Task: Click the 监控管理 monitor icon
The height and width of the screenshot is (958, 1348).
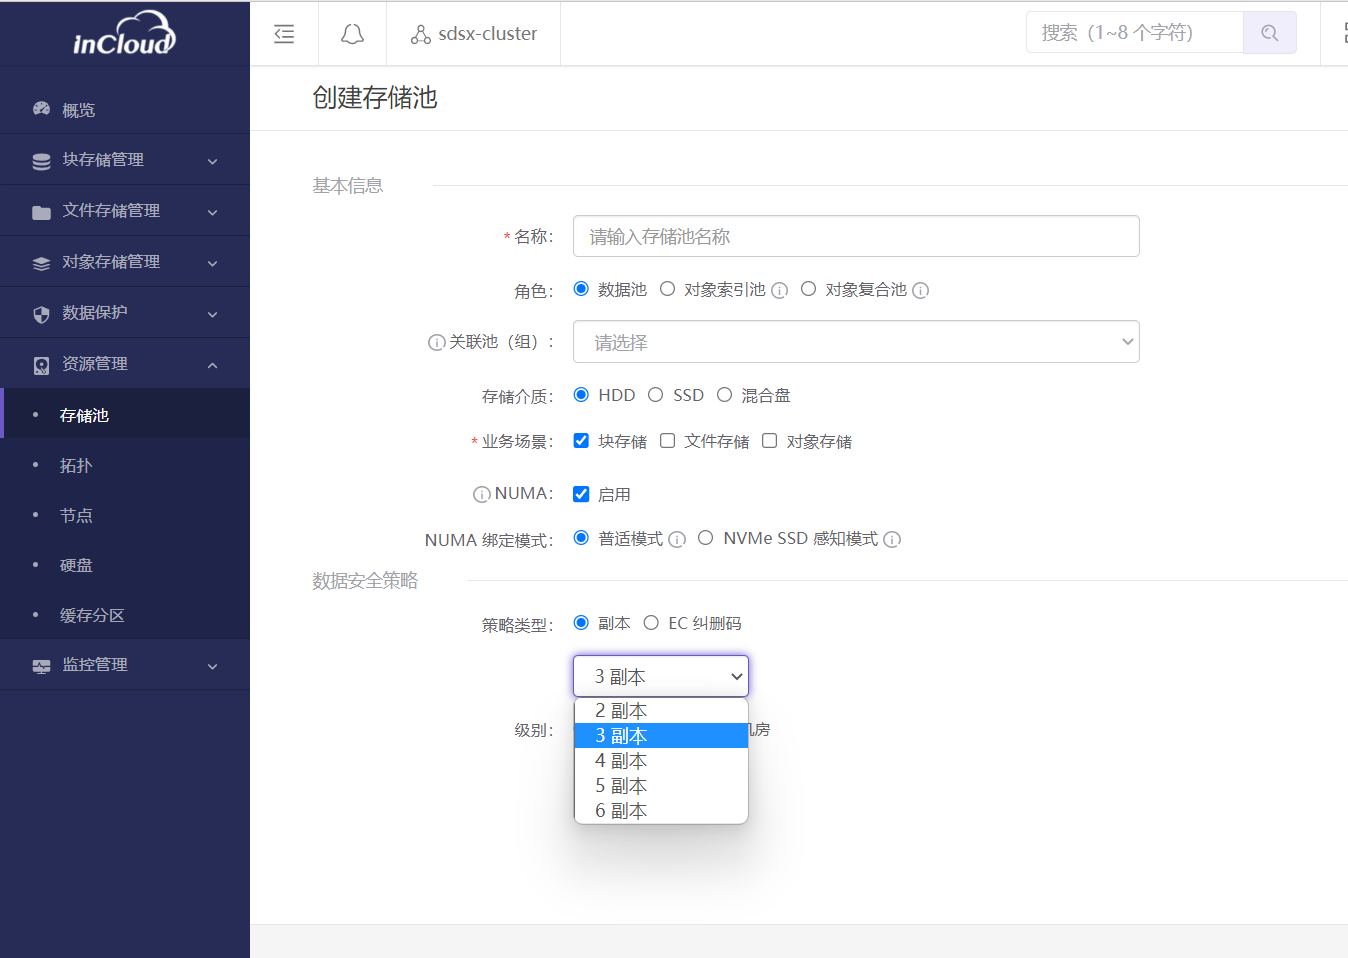Action: [x=41, y=666]
